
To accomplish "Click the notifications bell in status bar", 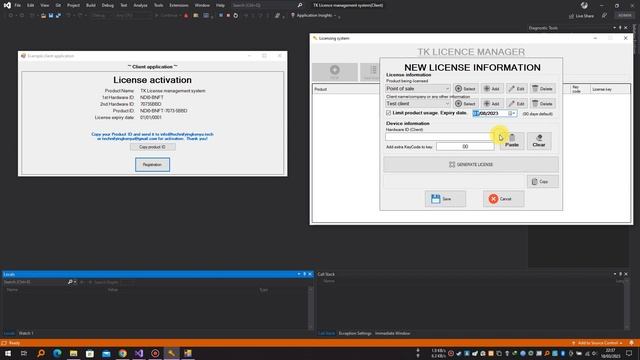I will (631, 343).
